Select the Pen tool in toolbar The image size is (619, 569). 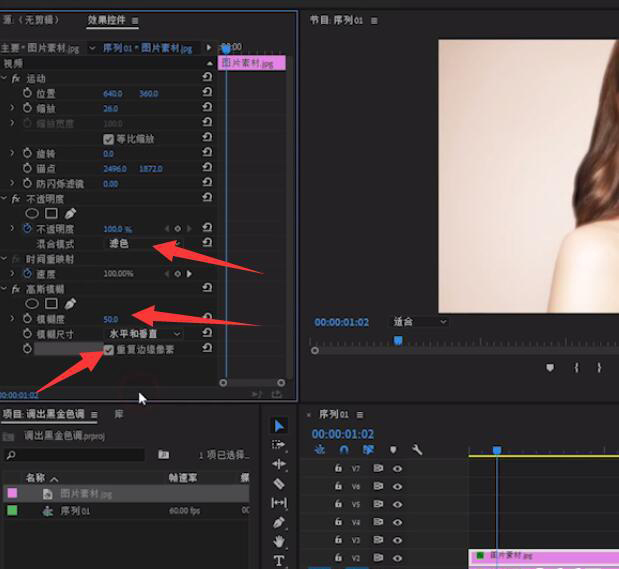click(x=279, y=522)
